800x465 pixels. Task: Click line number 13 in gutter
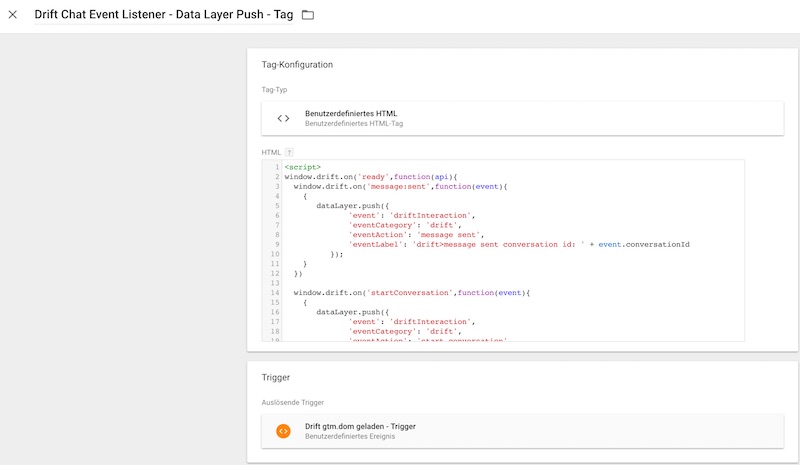(x=274, y=283)
